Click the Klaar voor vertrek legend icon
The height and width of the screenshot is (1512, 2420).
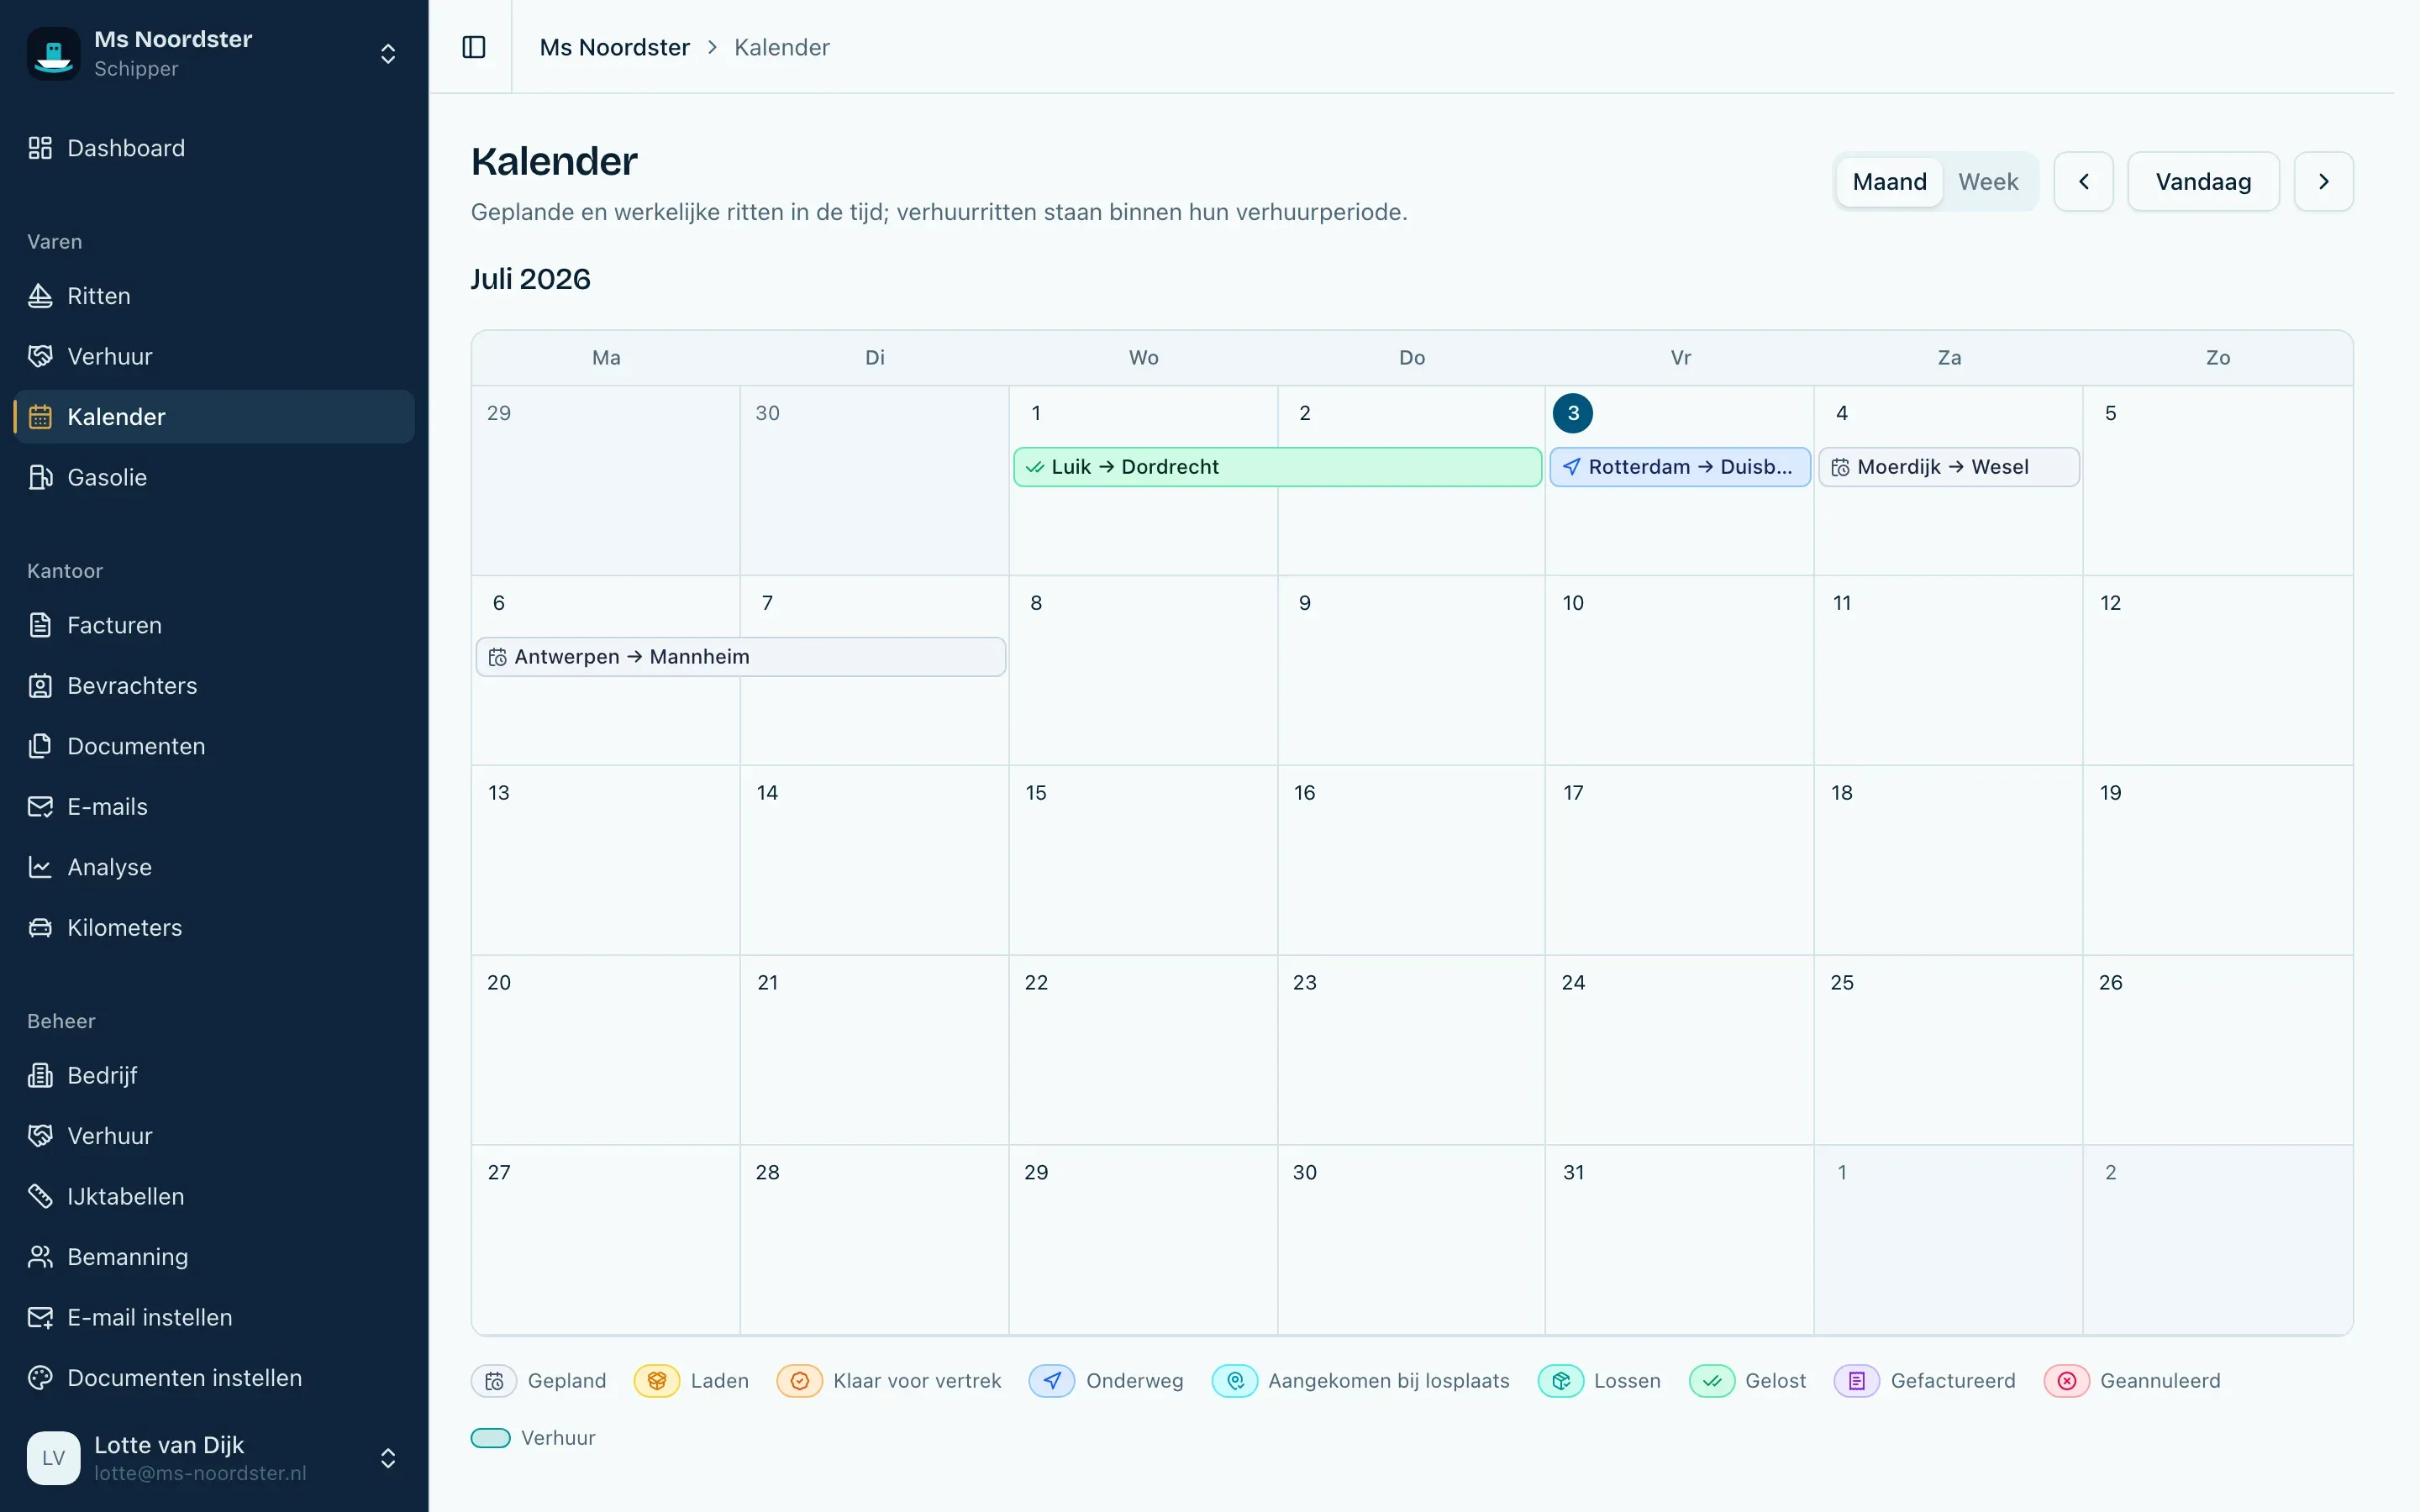800,1381
